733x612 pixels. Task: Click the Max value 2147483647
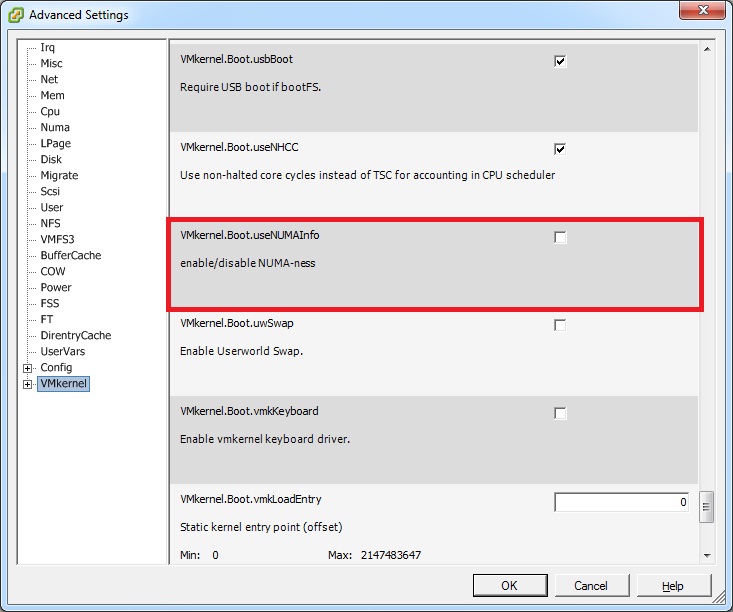pyautogui.click(x=391, y=555)
